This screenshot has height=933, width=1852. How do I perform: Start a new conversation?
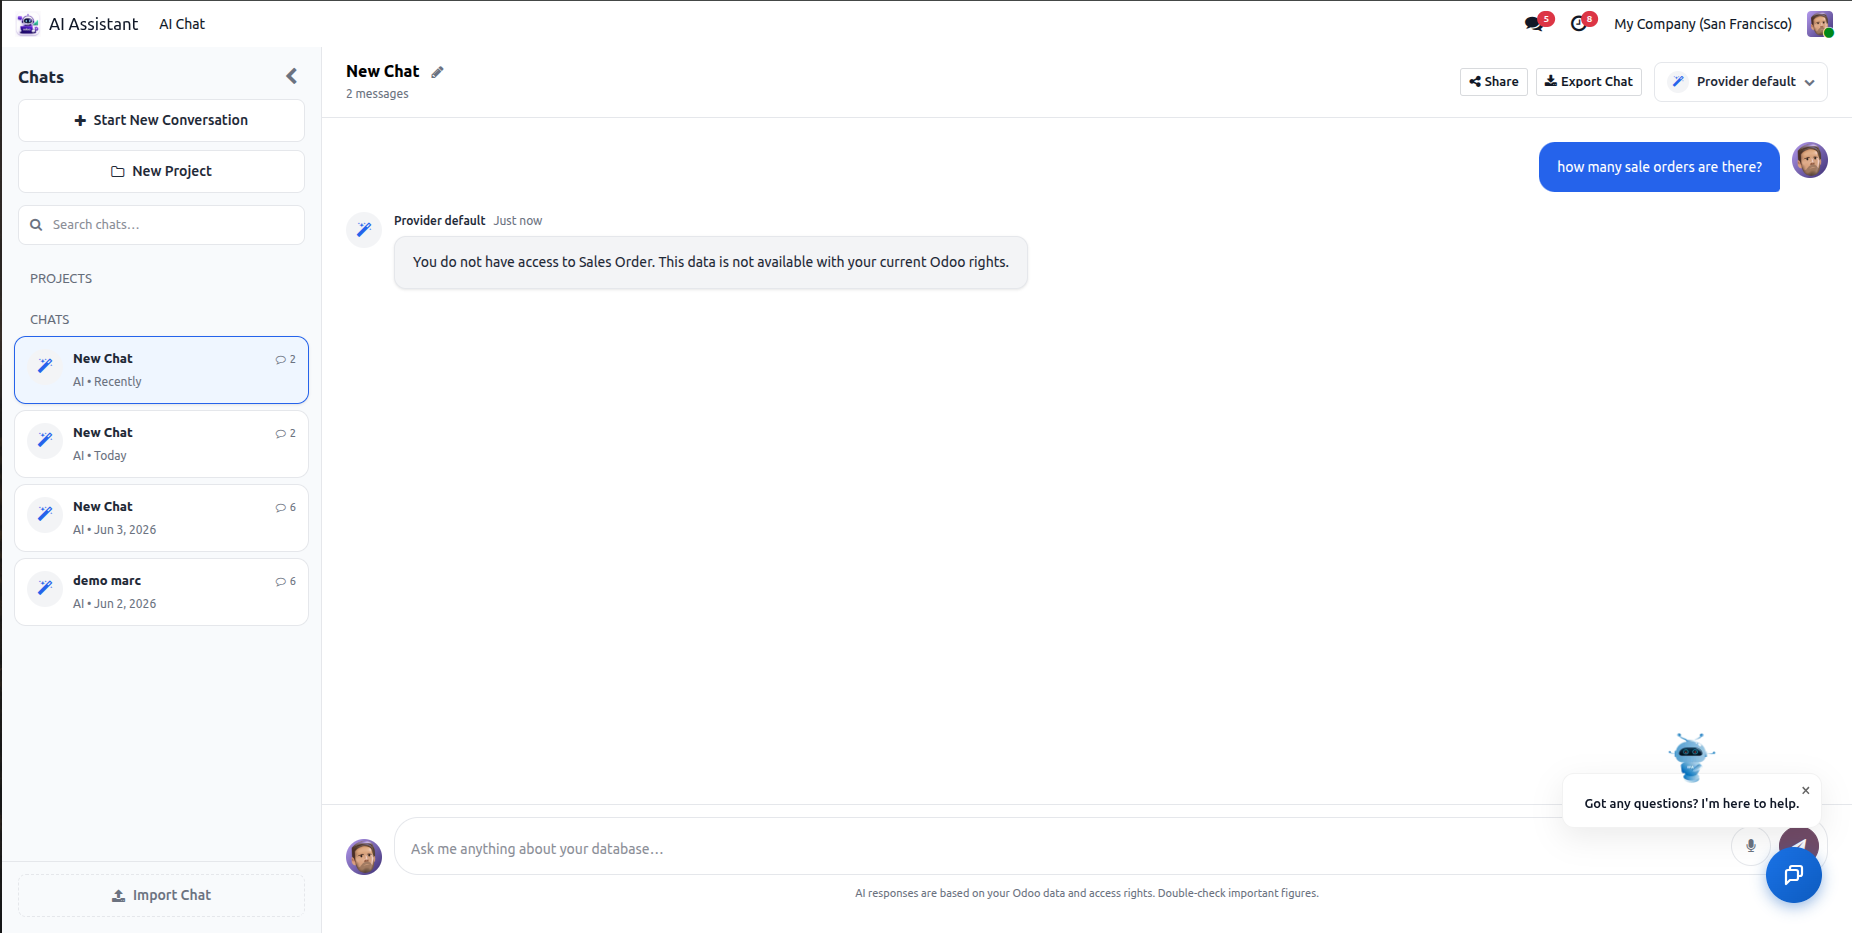click(161, 120)
